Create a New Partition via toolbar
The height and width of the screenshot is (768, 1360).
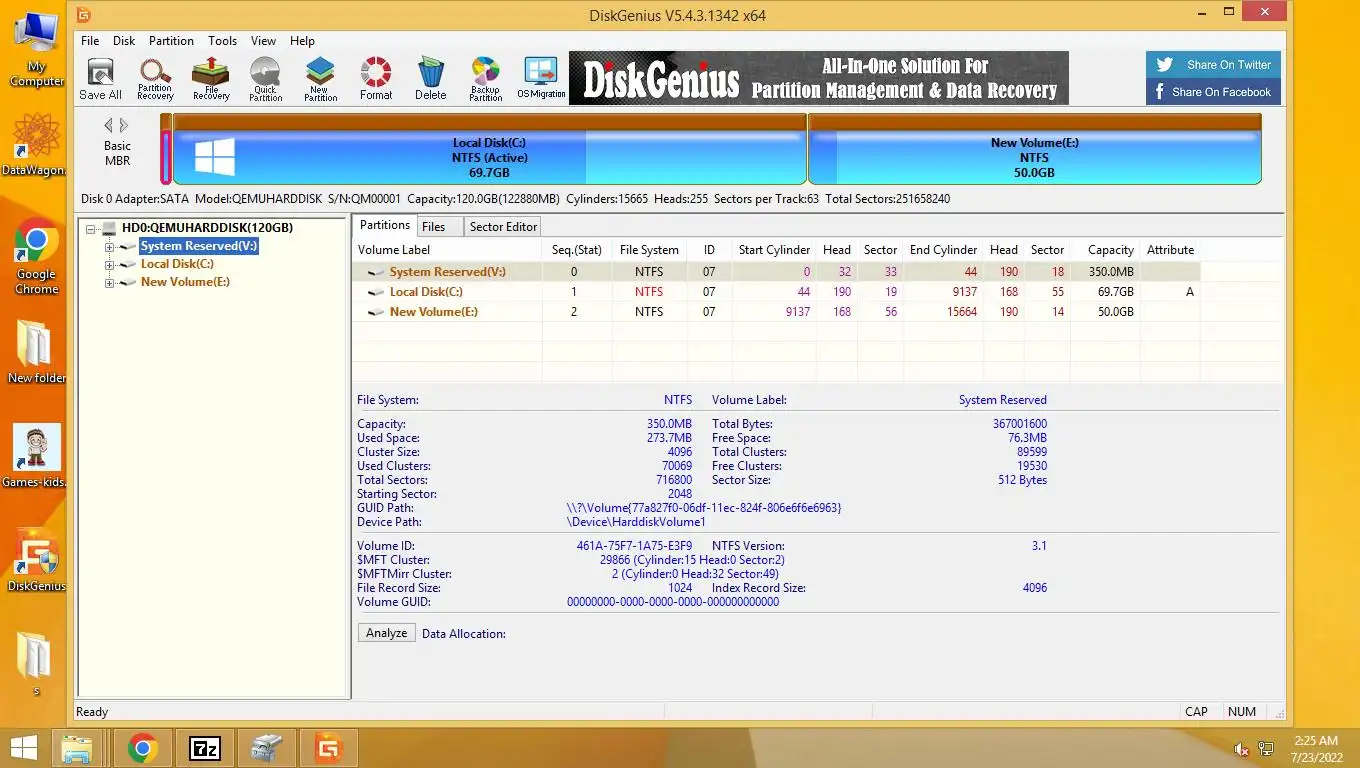320,79
